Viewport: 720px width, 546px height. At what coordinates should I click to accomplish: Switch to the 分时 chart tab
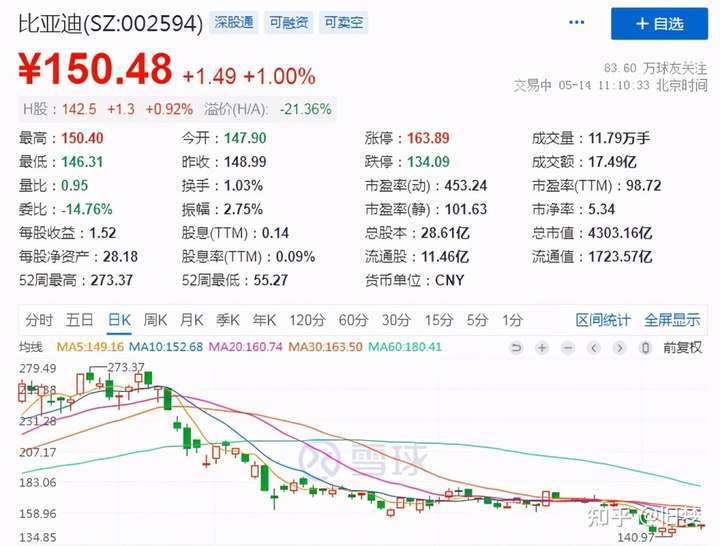39,320
